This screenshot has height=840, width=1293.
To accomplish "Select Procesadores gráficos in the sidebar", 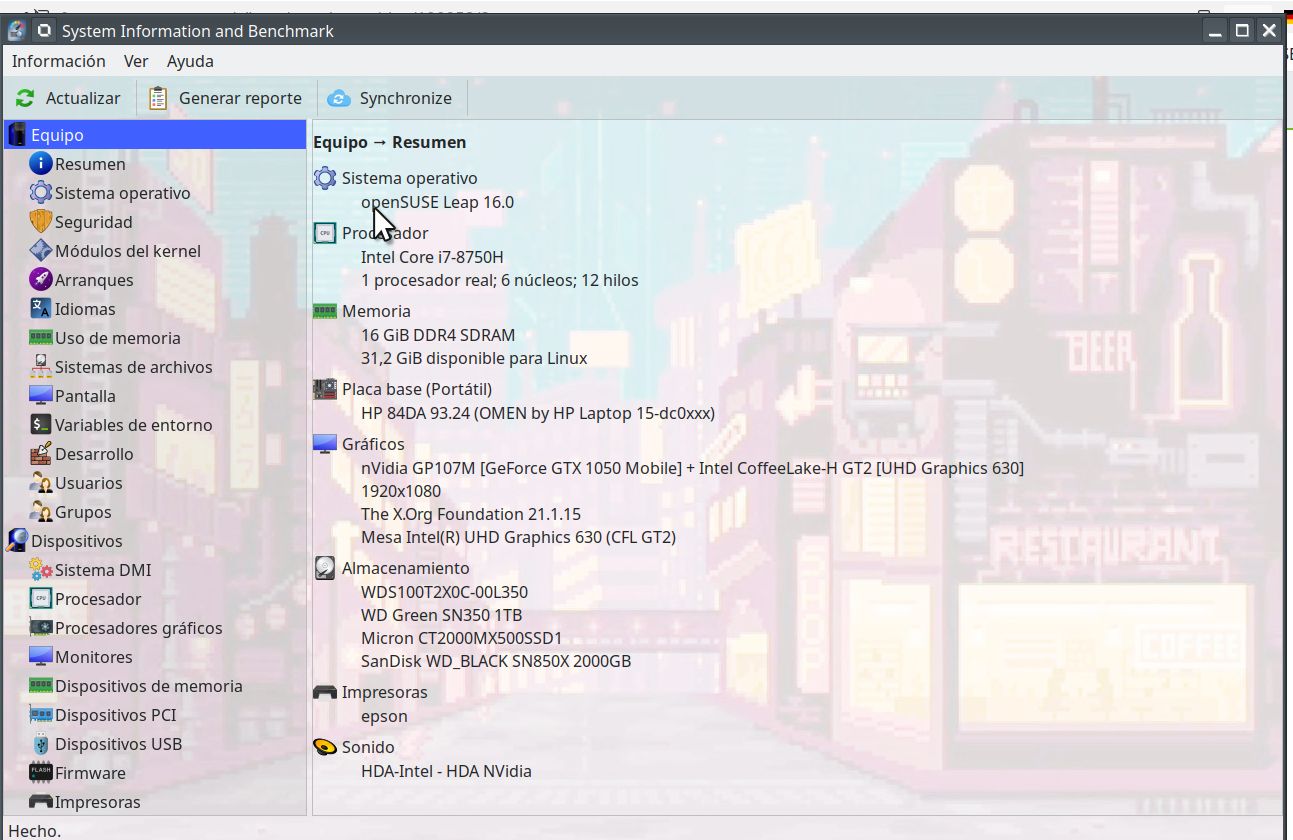I will [x=138, y=628].
